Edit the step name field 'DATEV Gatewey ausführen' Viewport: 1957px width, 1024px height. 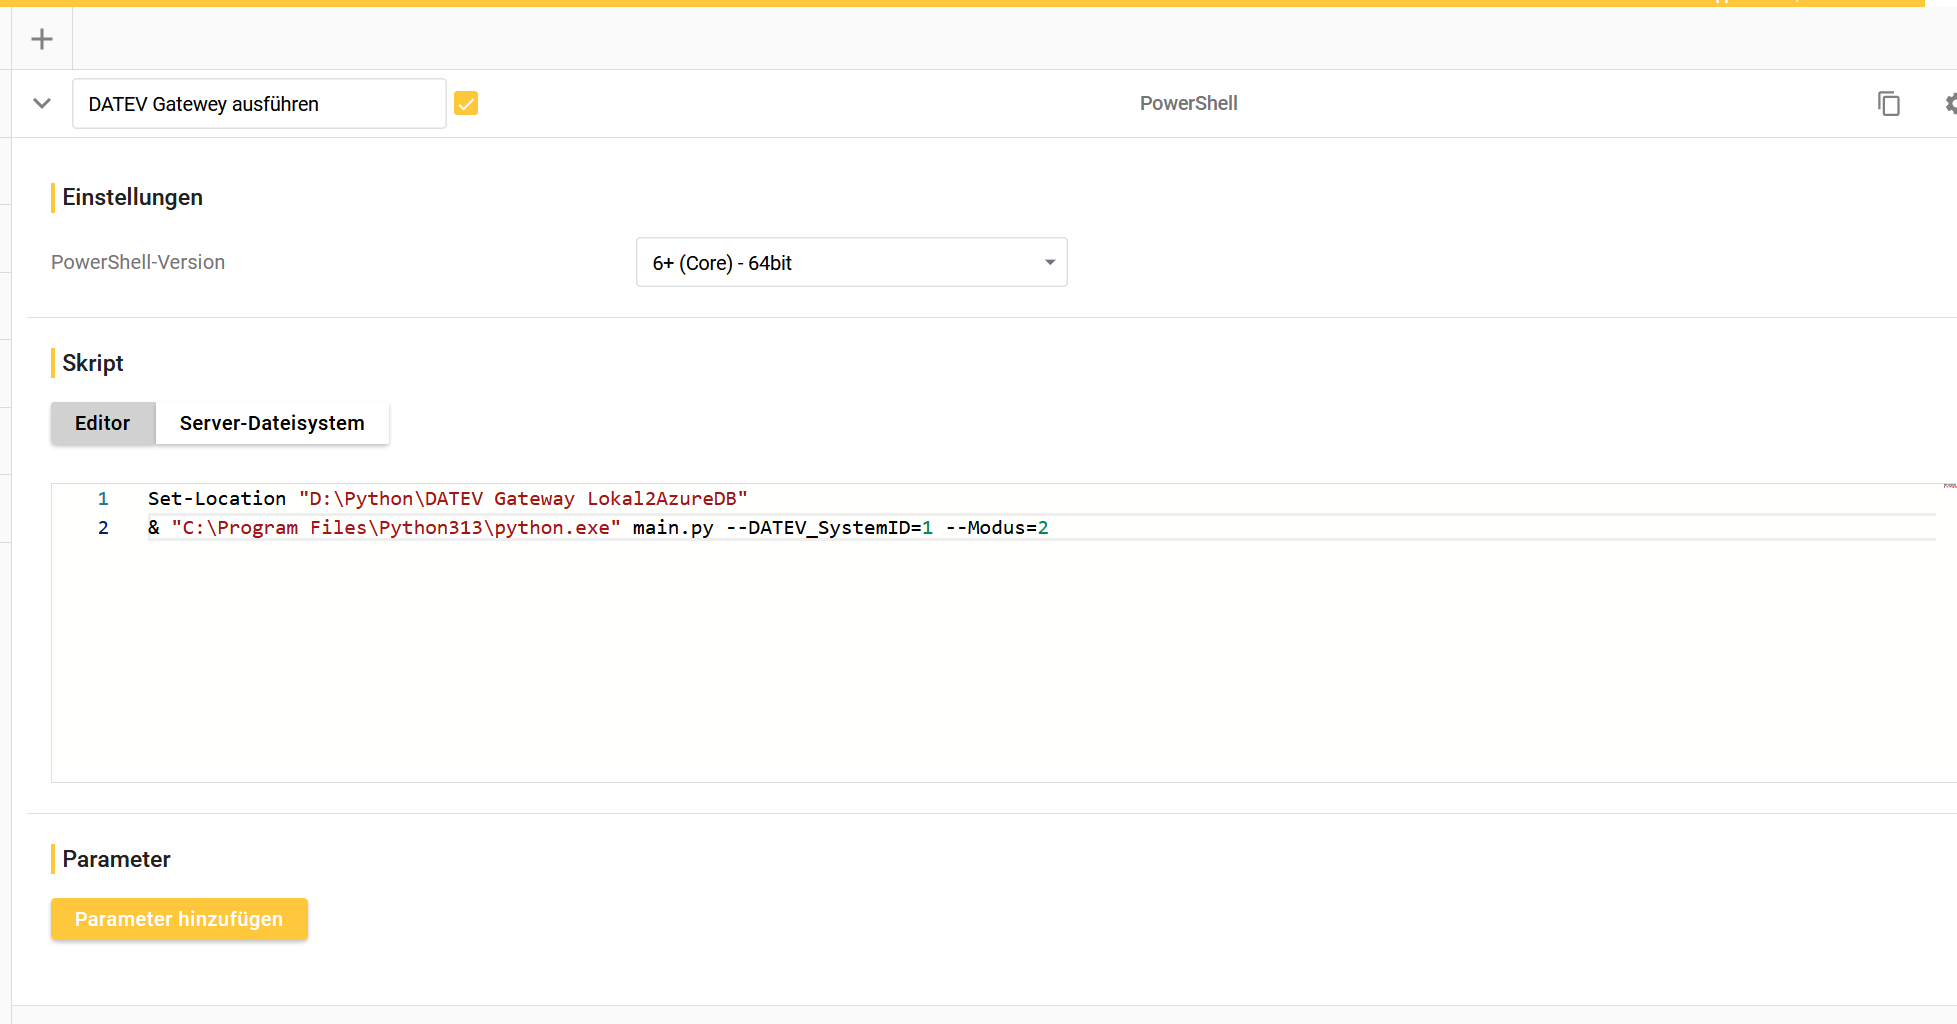point(259,104)
